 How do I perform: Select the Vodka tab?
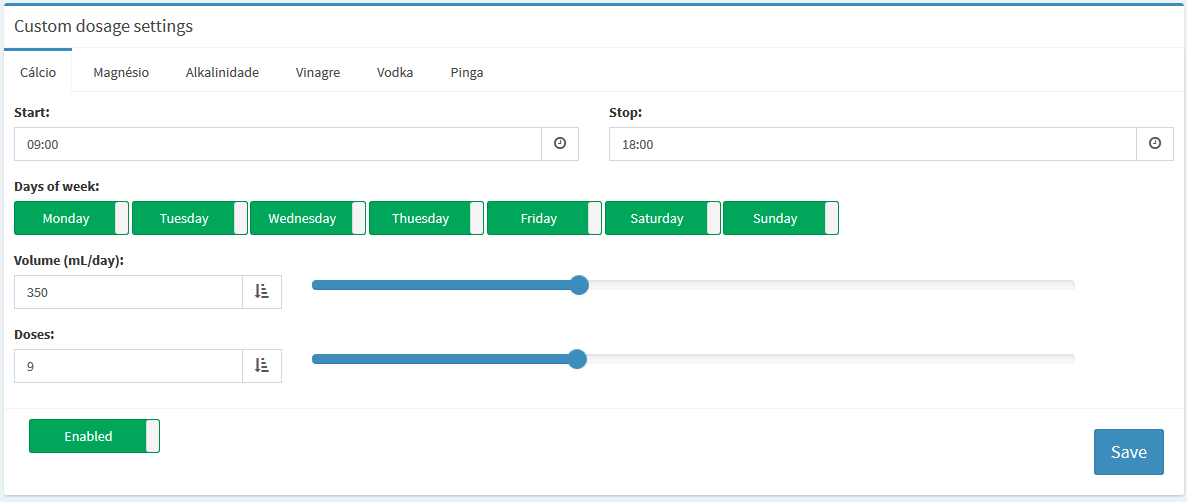(395, 72)
